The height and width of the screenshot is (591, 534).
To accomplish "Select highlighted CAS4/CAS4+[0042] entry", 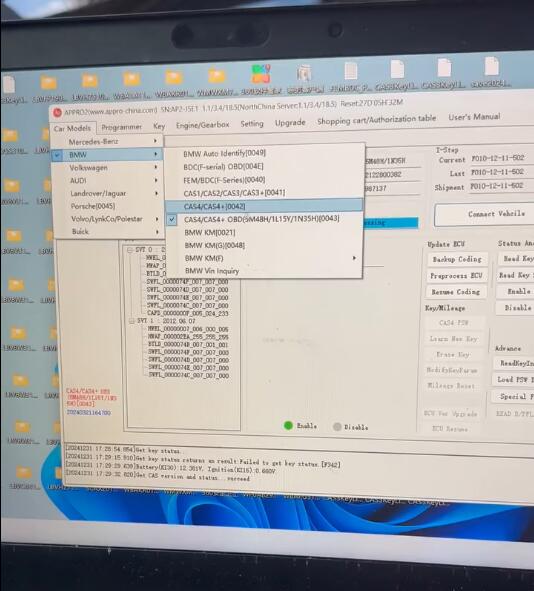I will 264,206.
